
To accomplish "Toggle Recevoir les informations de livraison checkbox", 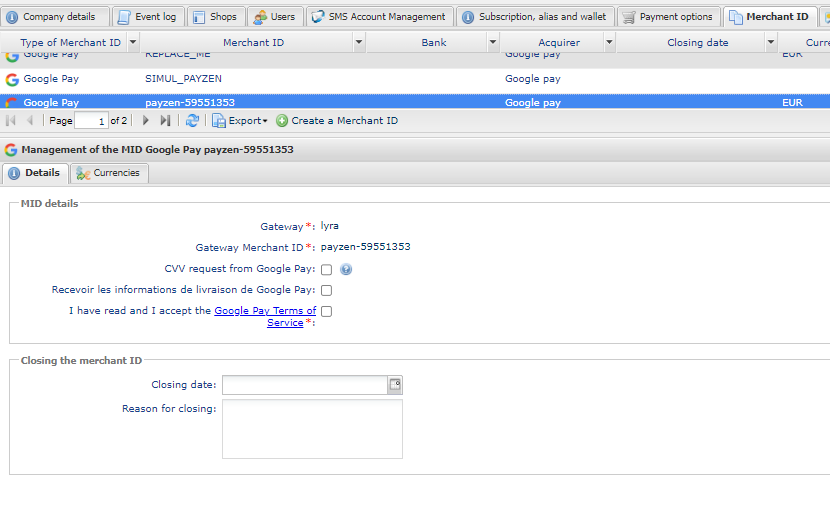I will [x=327, y=290].
